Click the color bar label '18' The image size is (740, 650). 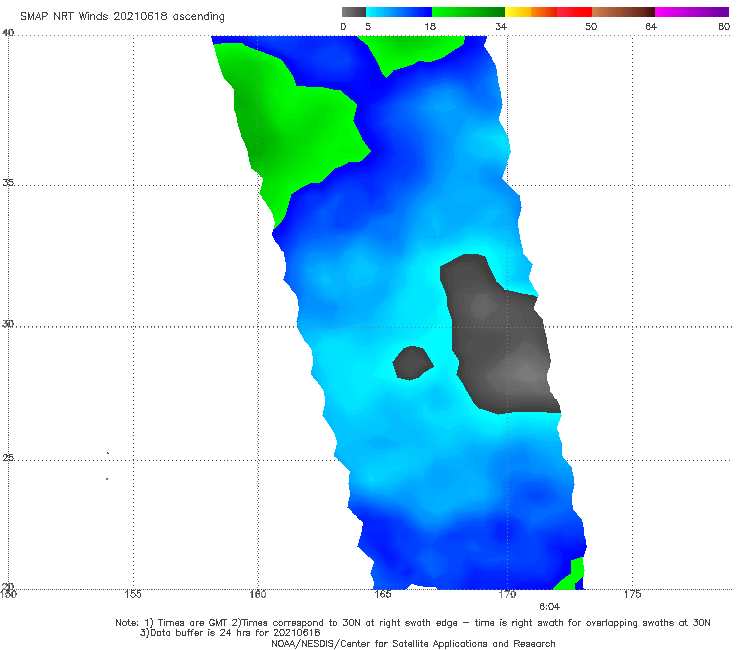point(430,26)
